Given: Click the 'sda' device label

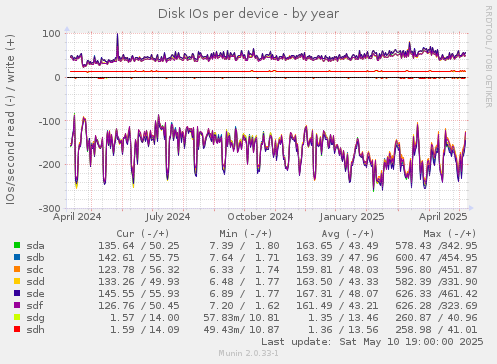Looking at the screenshot, I should (35, 246).
